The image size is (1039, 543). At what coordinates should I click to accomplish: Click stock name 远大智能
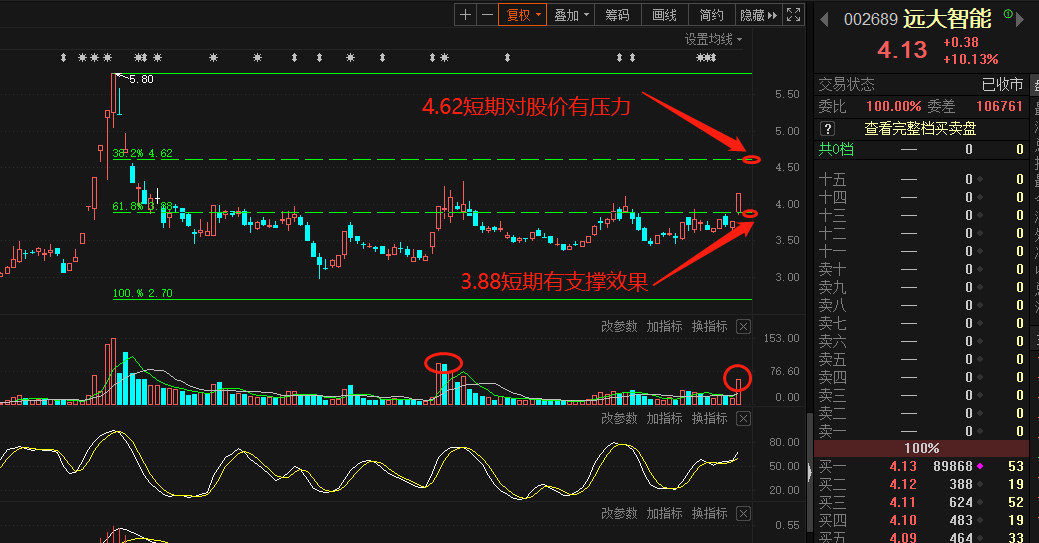tap(947, 19)
